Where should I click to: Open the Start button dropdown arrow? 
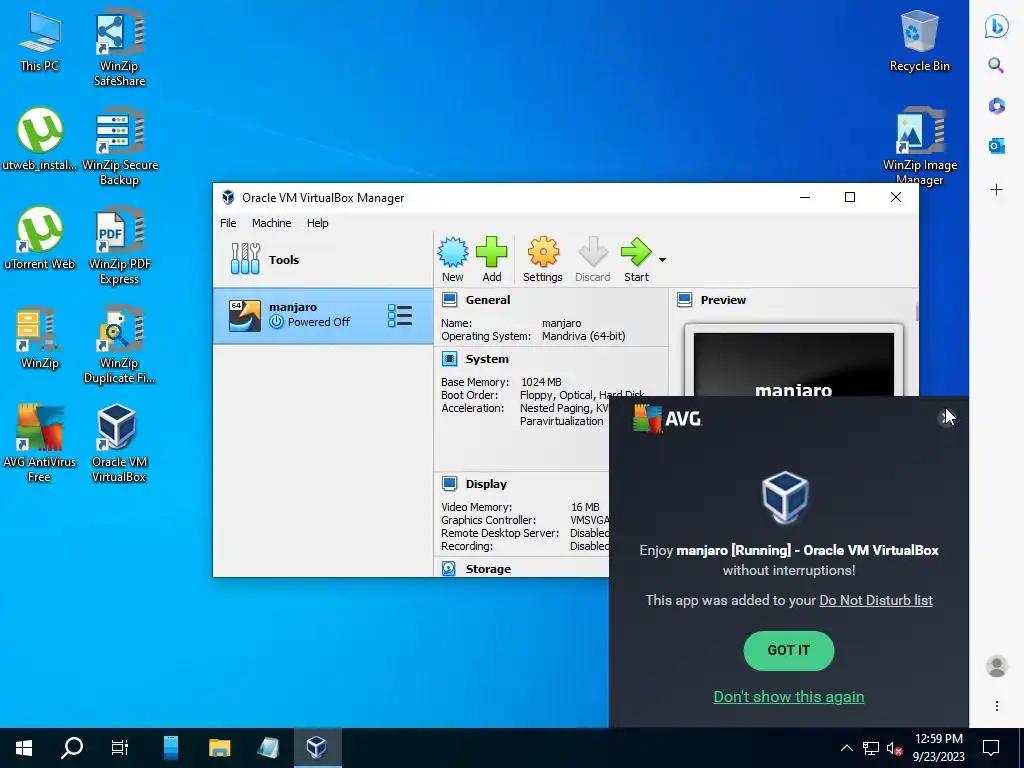662,260
